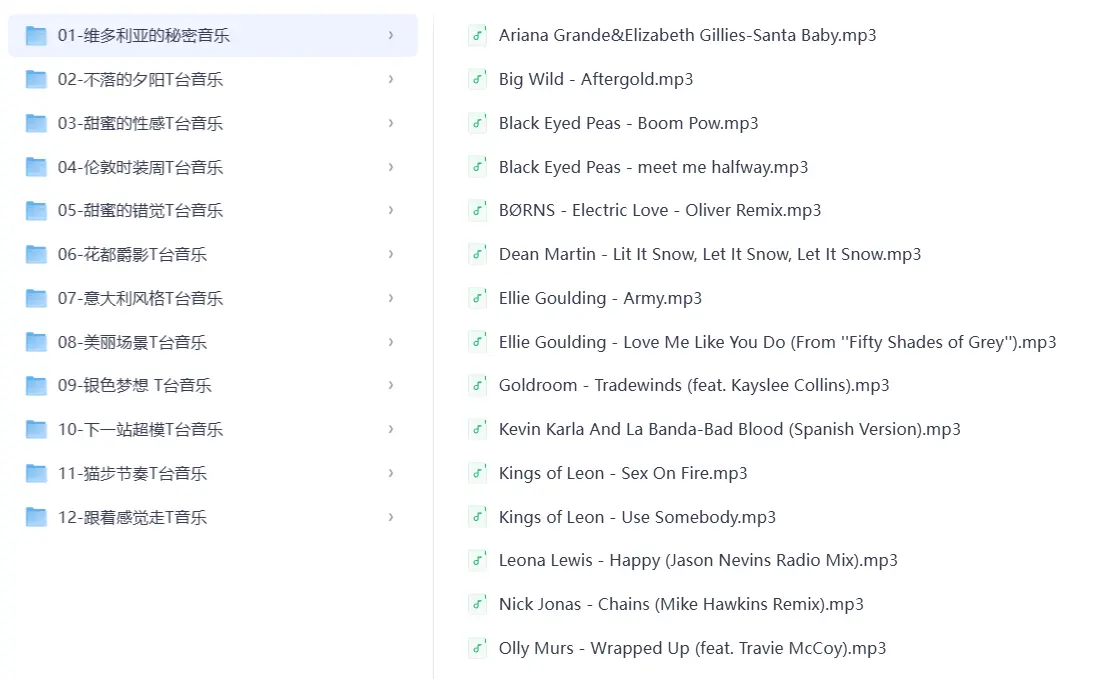Click folder icon of 12-跟着感觉走T音乐
This screenshot has height=679, width=1113.
(36, 518)
